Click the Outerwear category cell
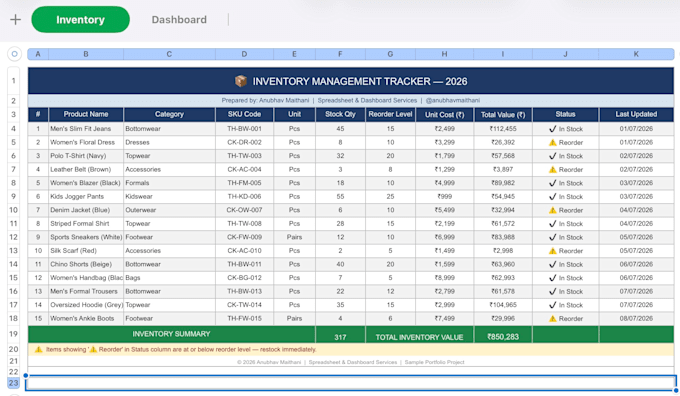The width and height of the screenshot is (680, 396). pos(169,210)
